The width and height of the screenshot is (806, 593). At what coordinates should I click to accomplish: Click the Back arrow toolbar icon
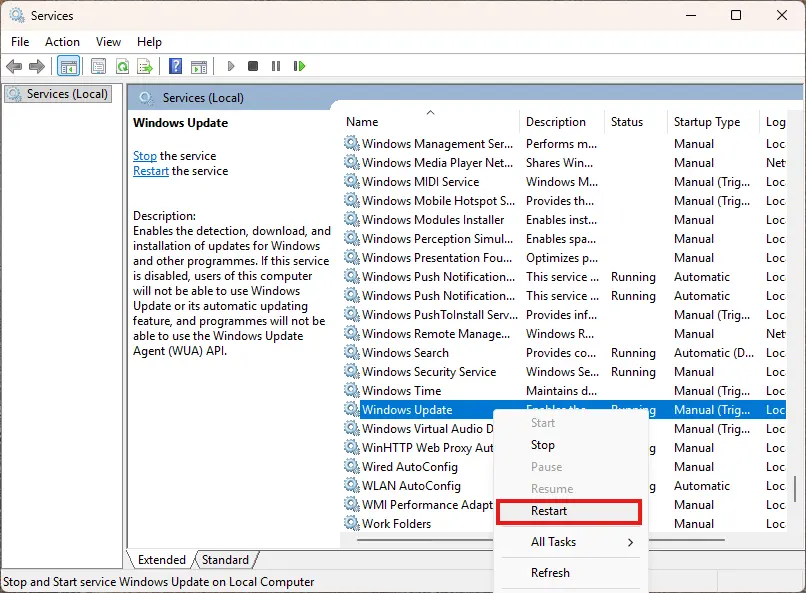[14, 66]
